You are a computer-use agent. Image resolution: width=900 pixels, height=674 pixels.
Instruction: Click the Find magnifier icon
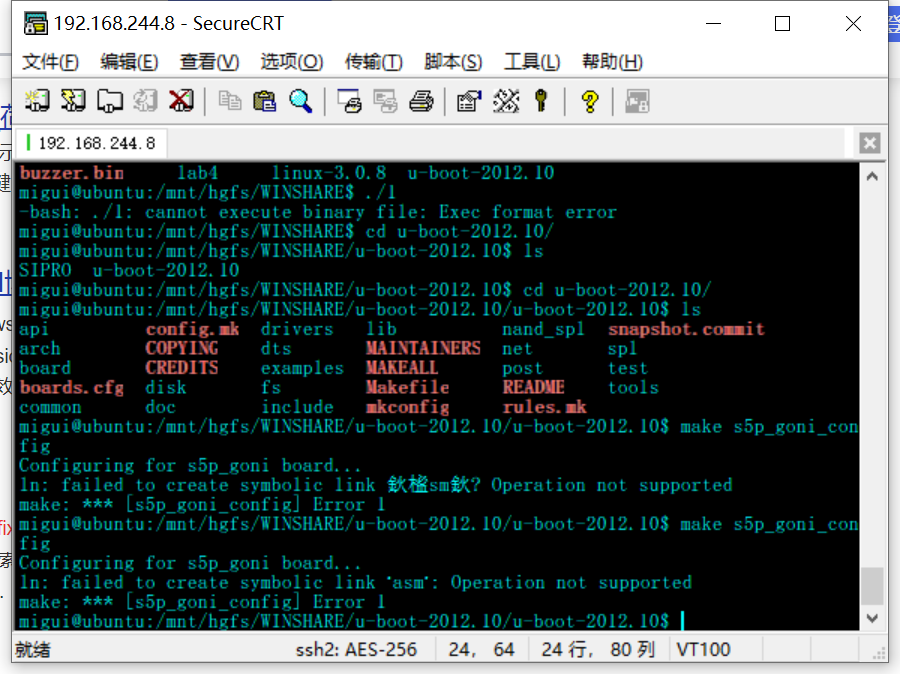pos(301,101)
